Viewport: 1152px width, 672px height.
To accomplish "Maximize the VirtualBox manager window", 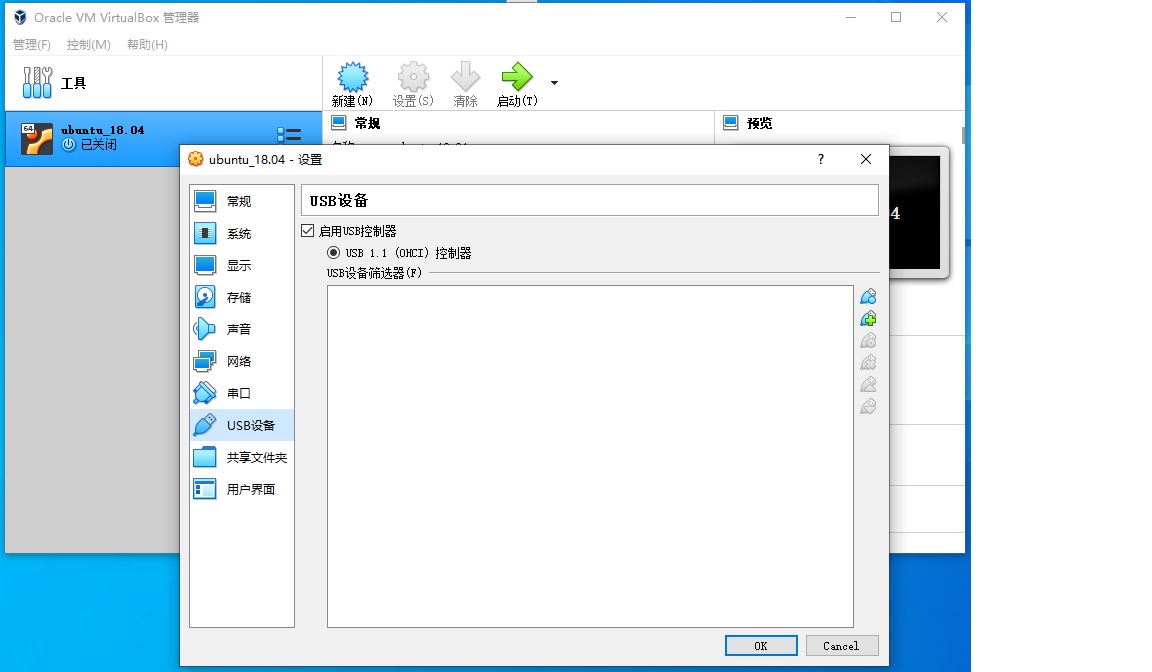I will (x=896, y=17).
